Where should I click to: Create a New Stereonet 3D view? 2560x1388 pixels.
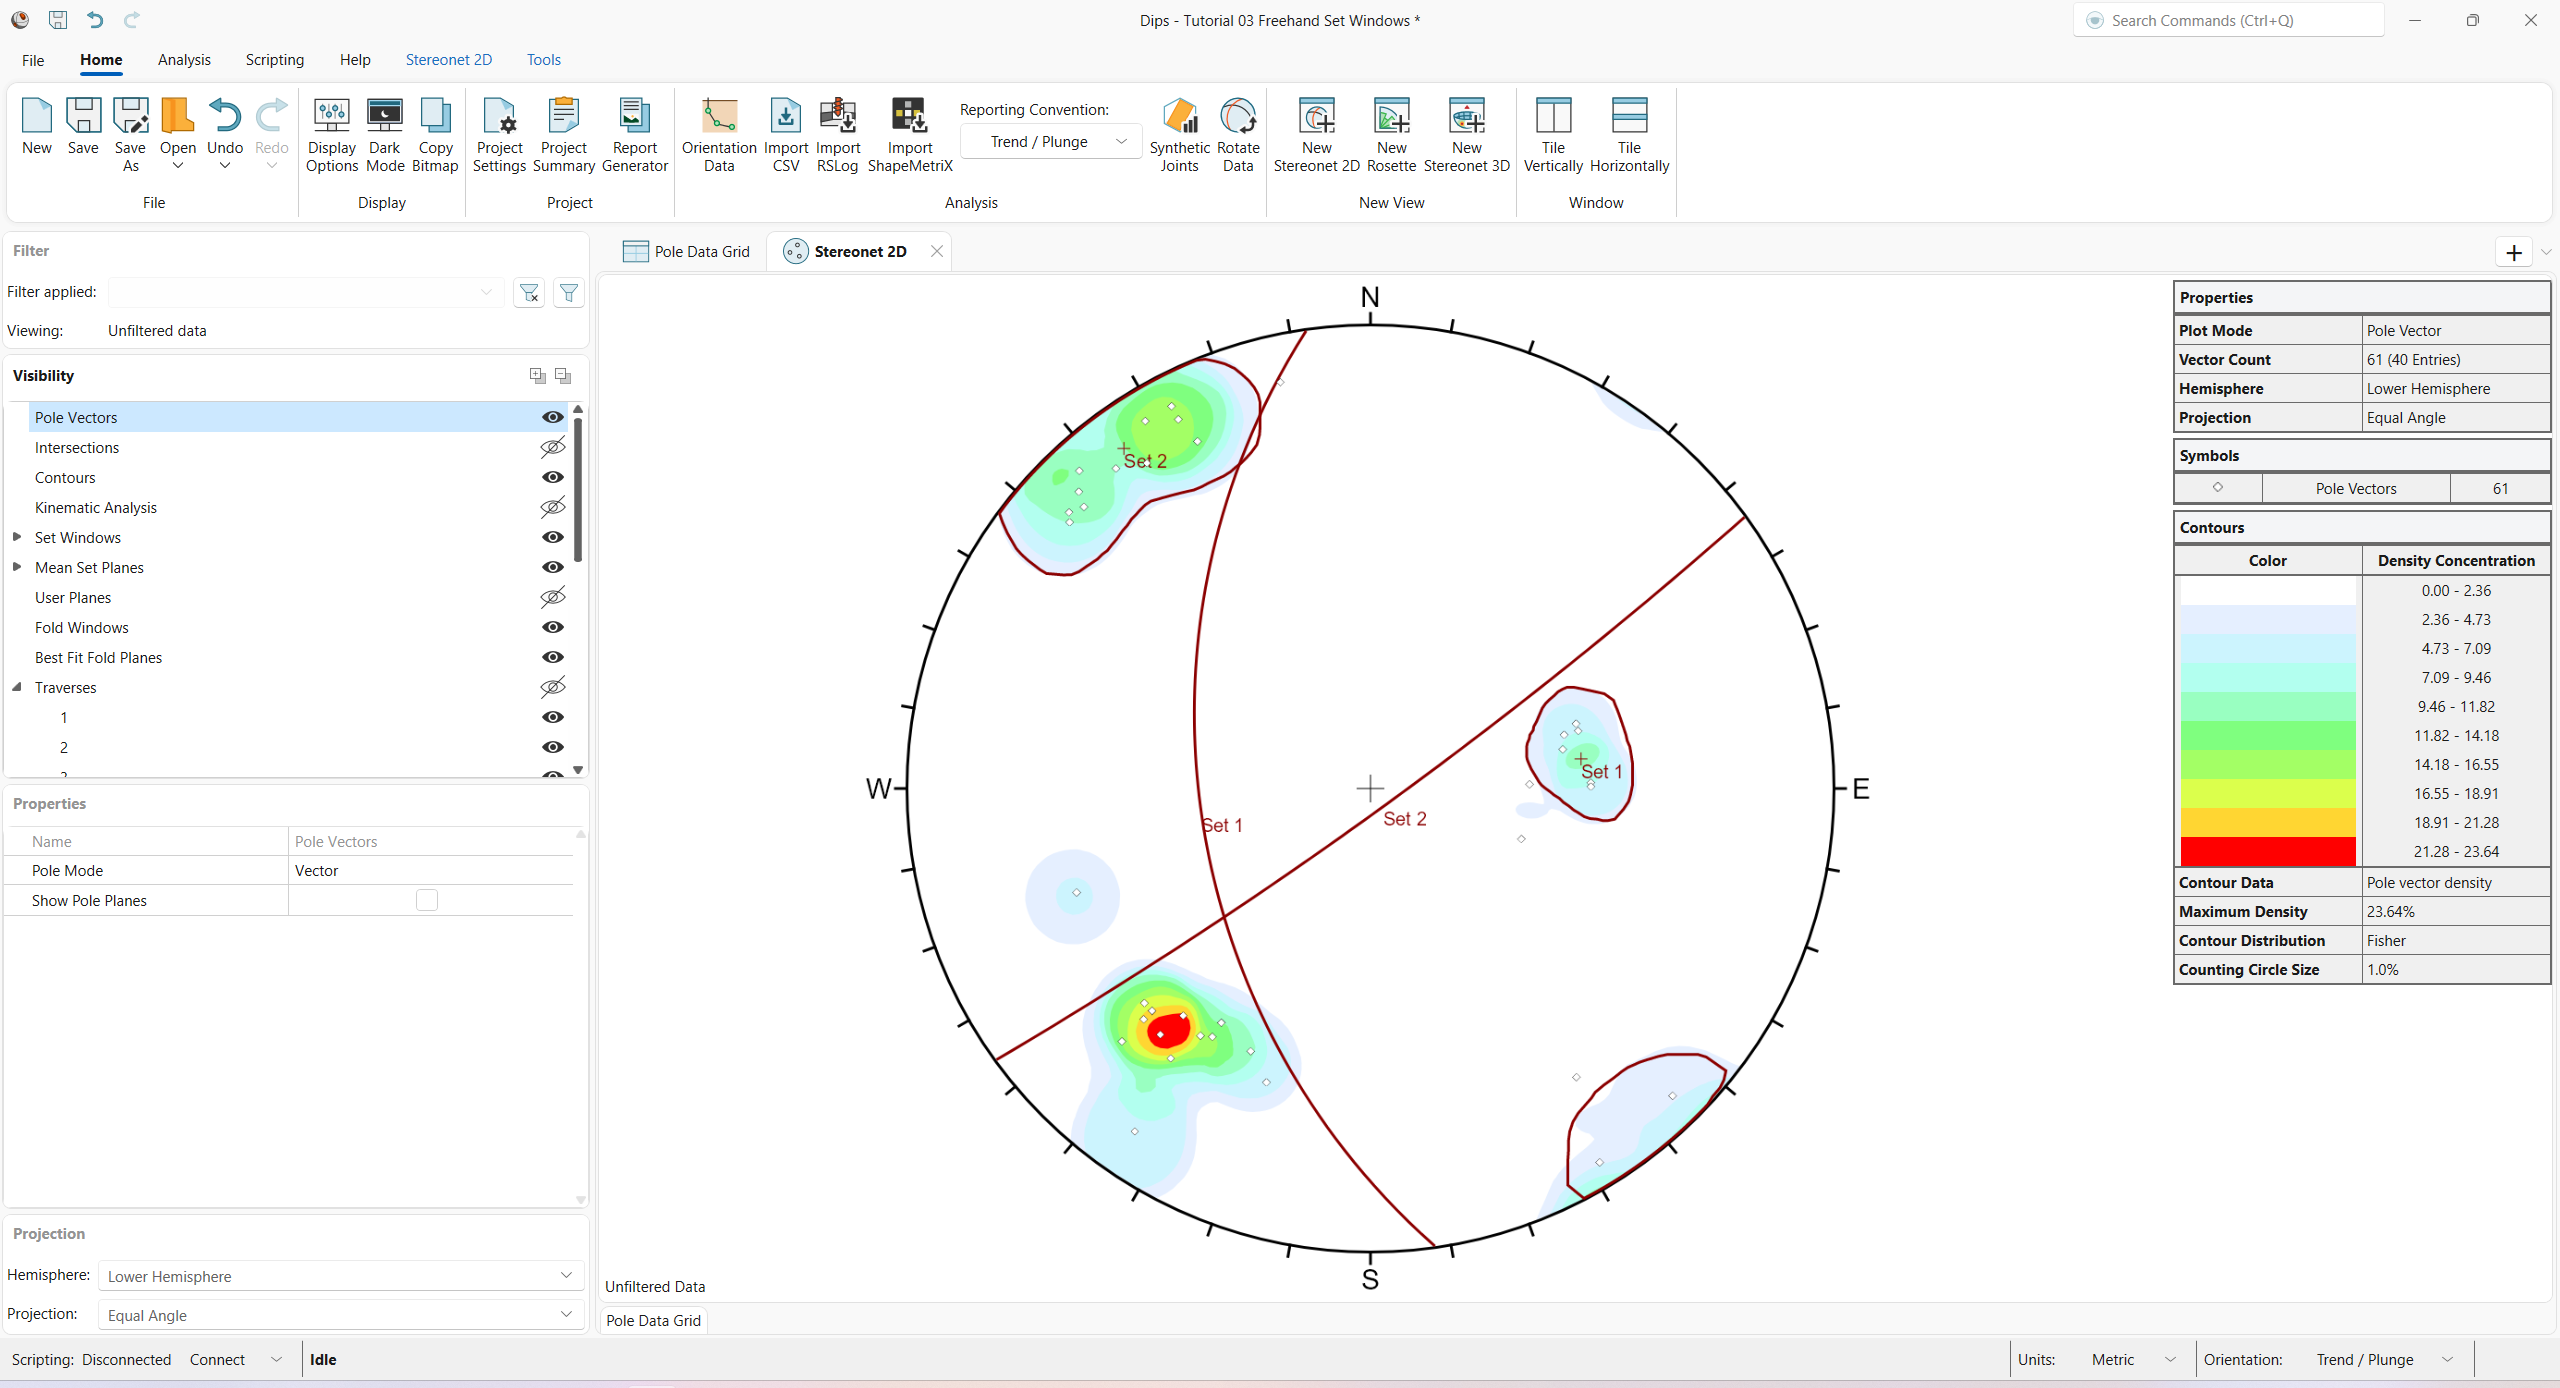tap(1466, 133)
